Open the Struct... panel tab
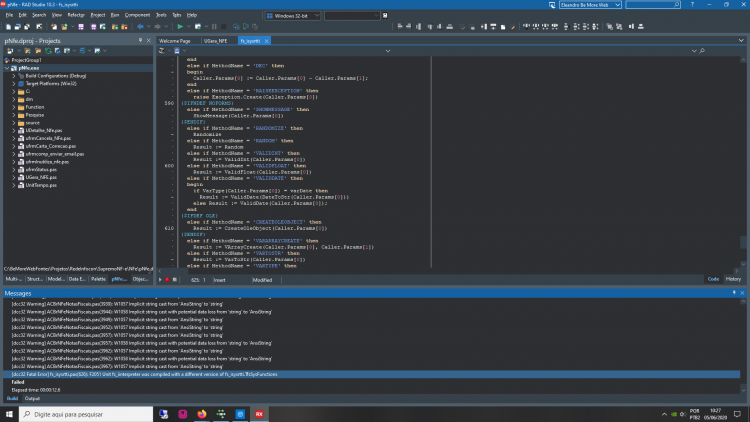 35,279
